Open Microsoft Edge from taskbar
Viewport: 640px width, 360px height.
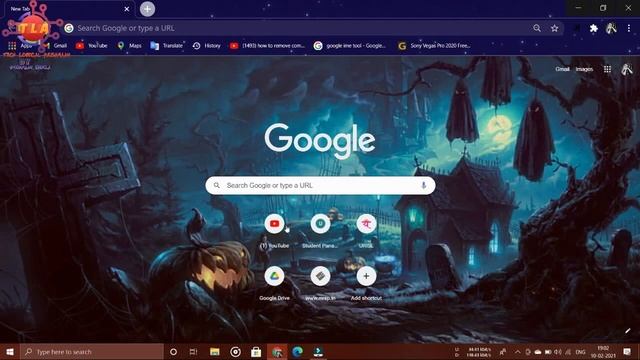pos(298,352)
